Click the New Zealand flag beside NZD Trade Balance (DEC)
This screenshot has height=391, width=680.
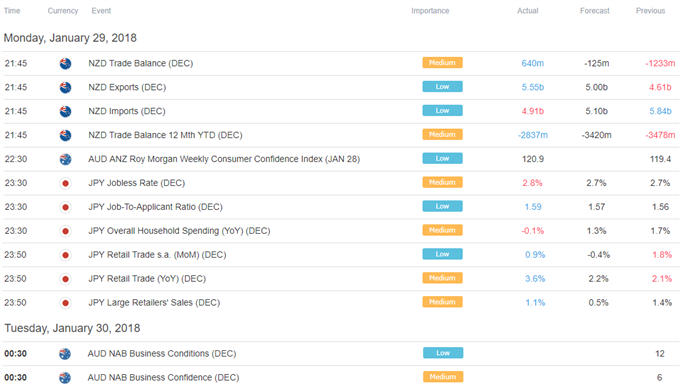click(x=65, y=63)
